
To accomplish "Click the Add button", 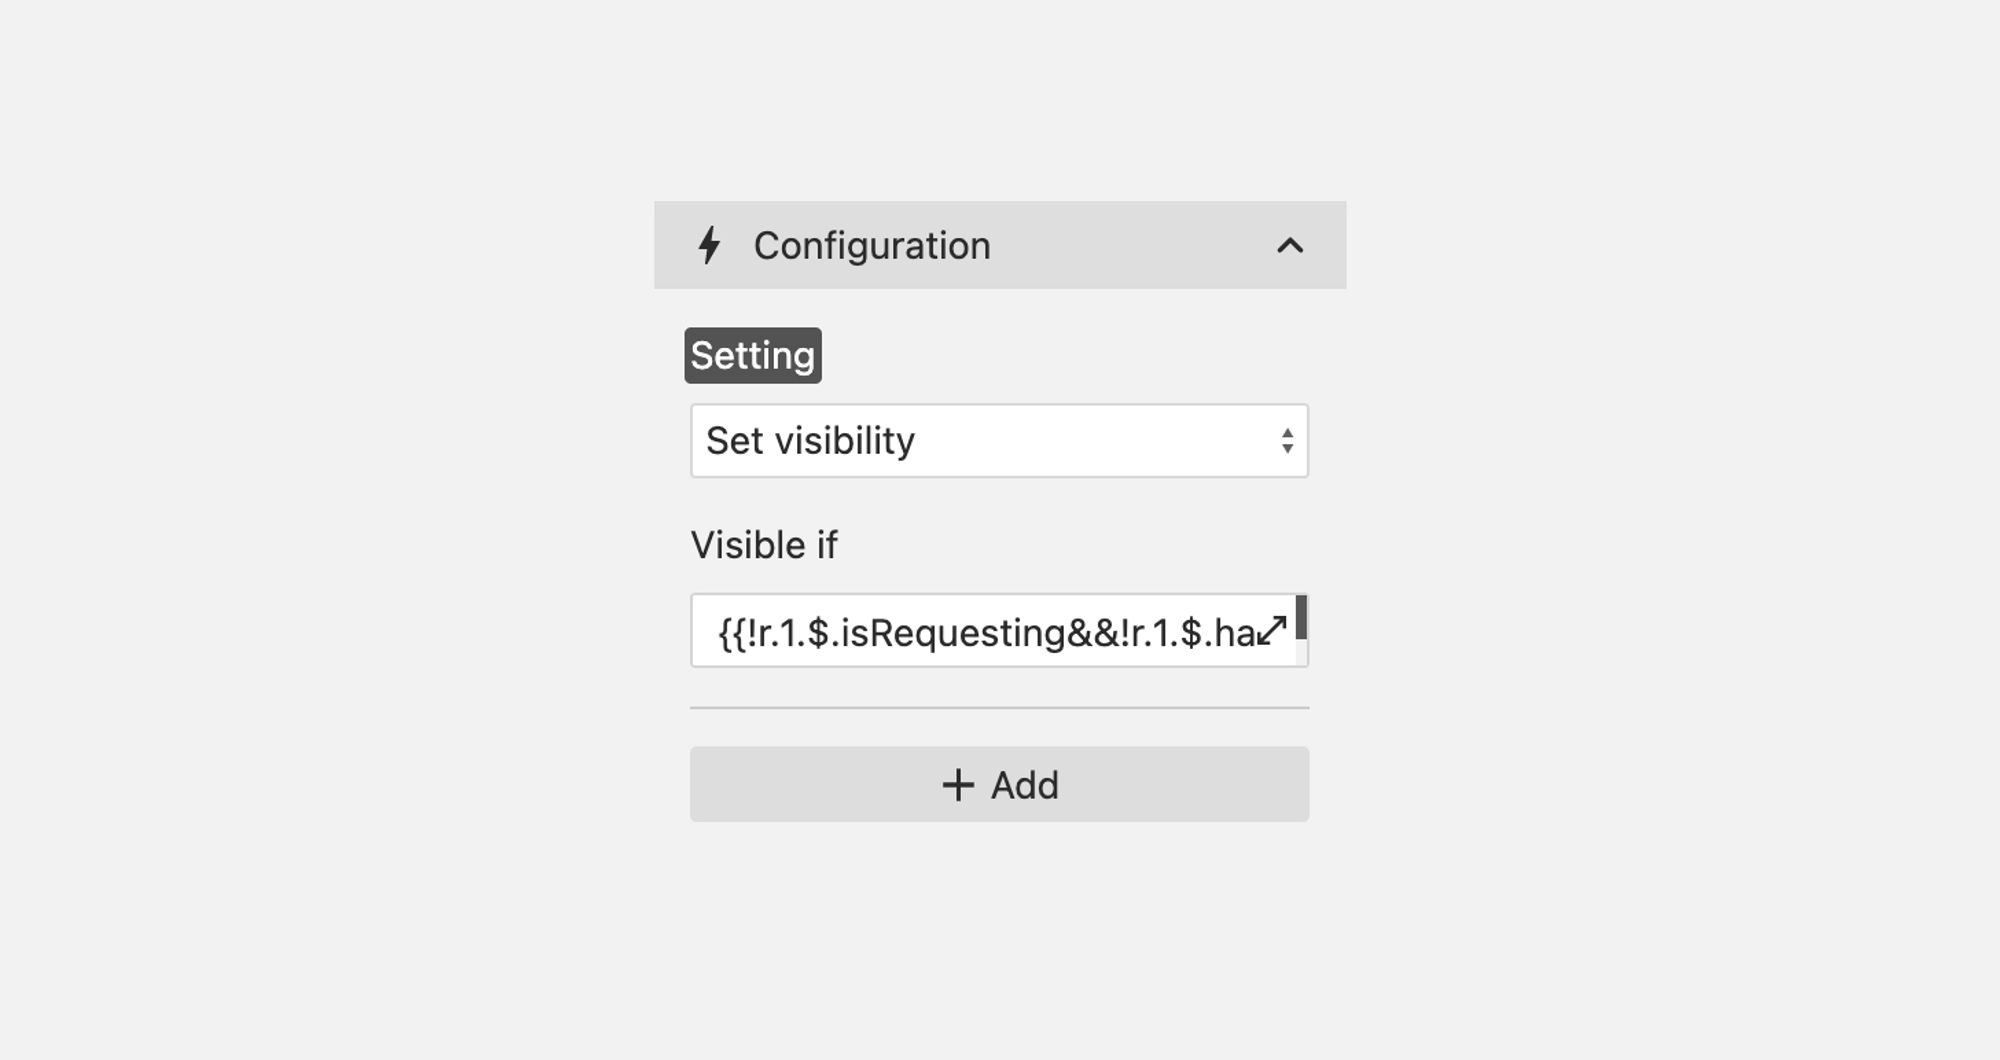I will [999, 784].
